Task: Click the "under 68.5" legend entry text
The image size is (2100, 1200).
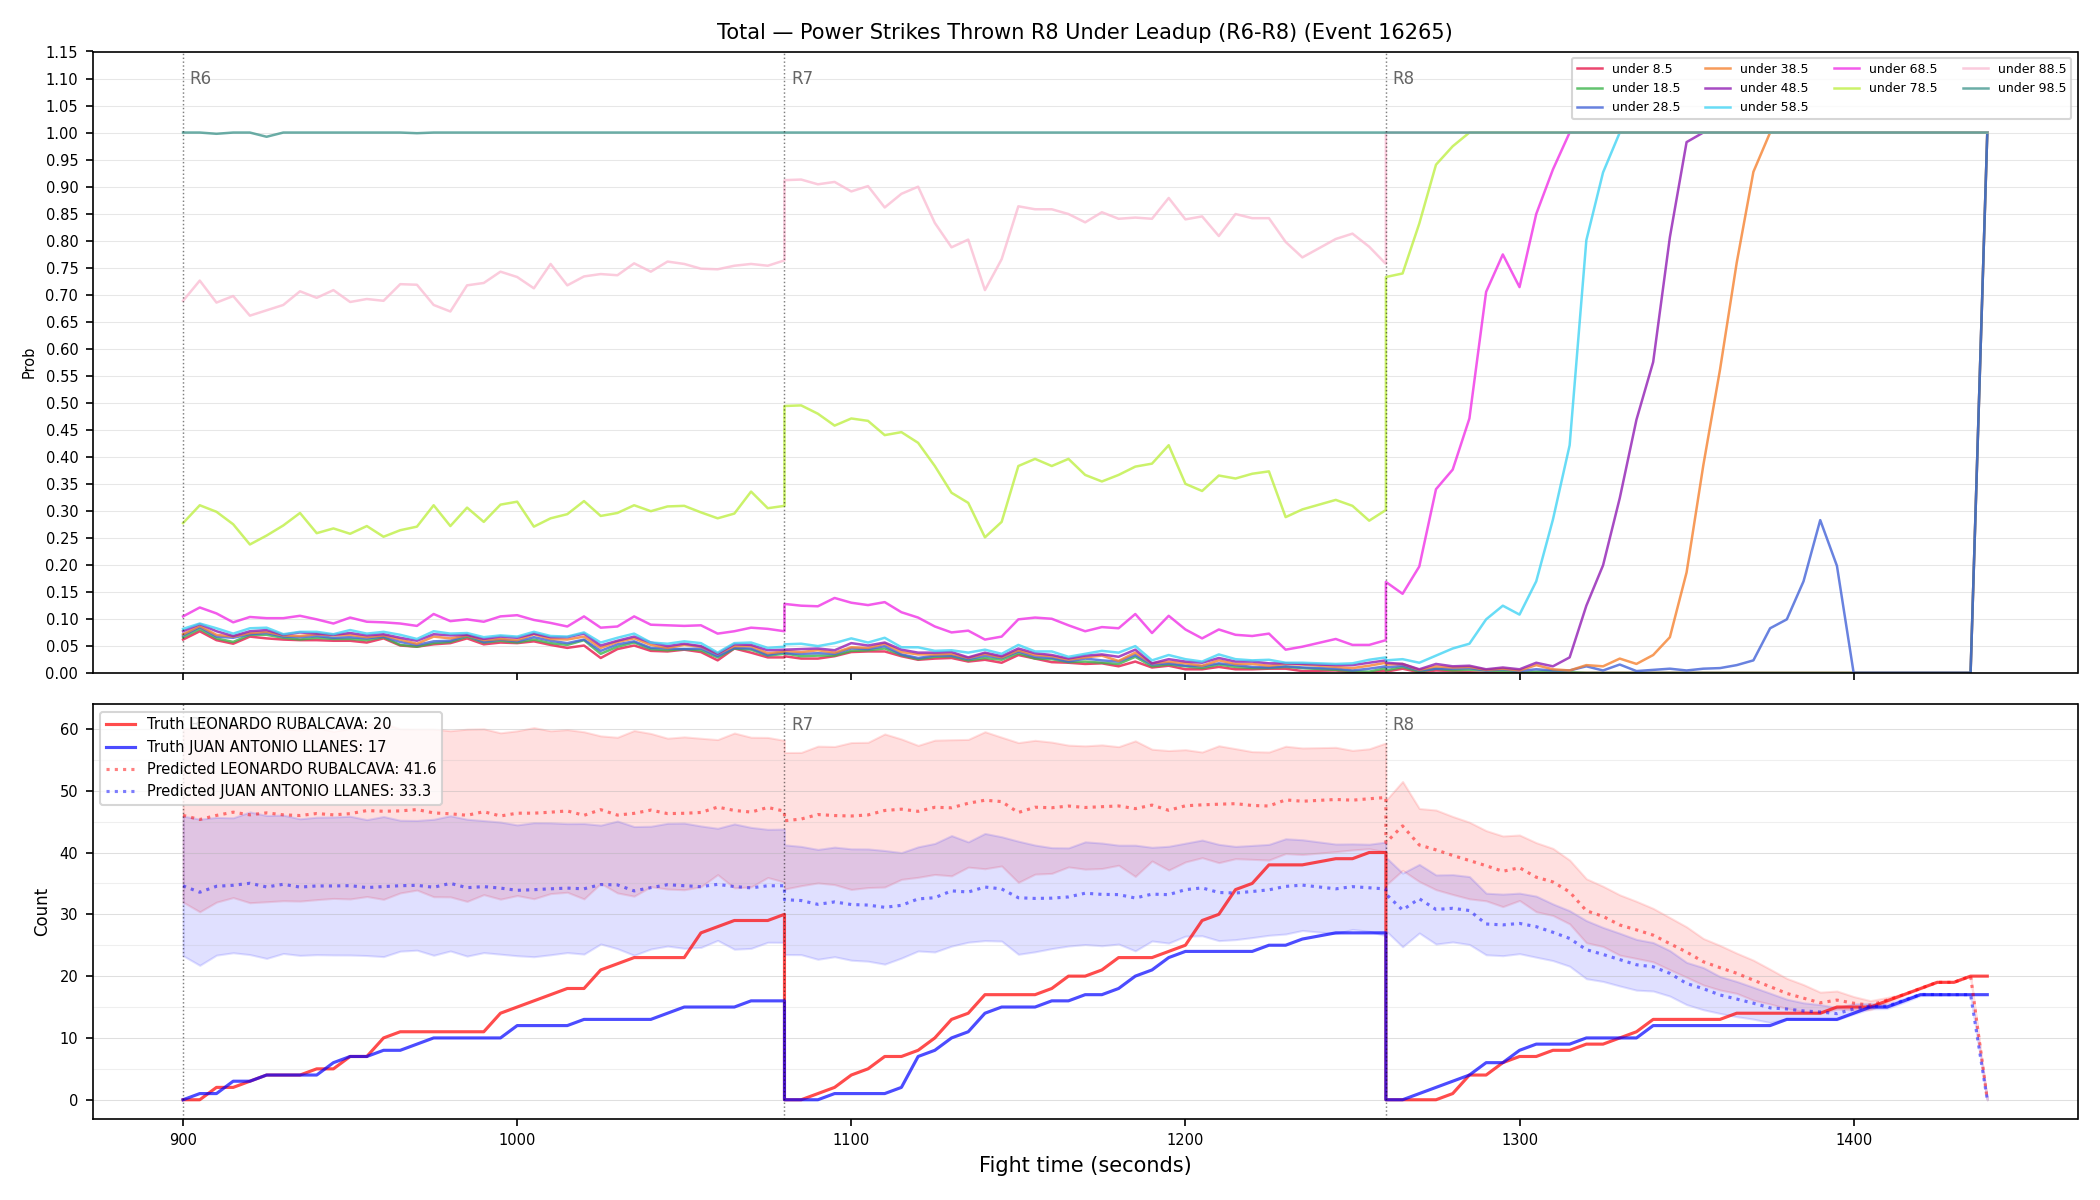Action: pos(1903,69)
